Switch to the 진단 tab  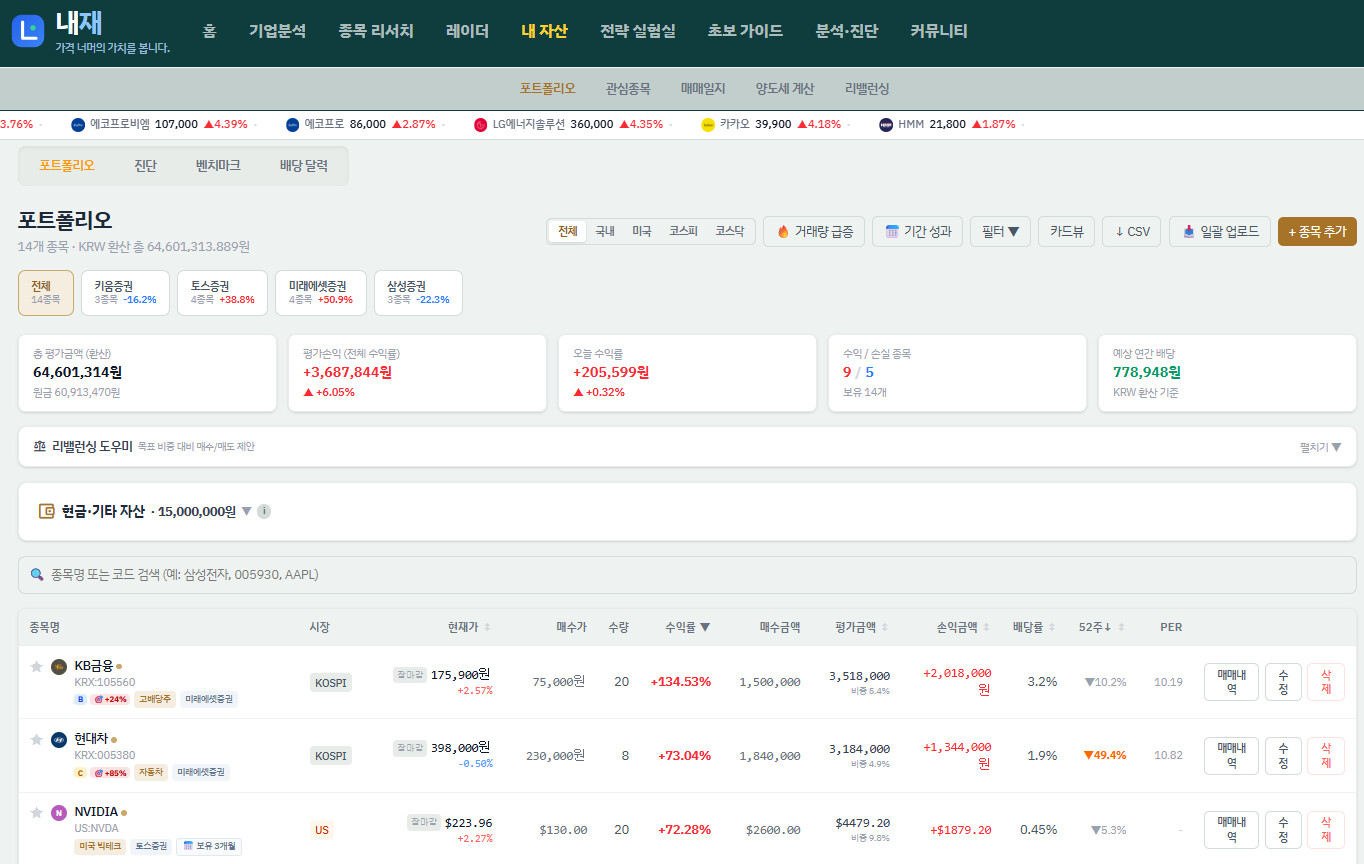(146, 165)
